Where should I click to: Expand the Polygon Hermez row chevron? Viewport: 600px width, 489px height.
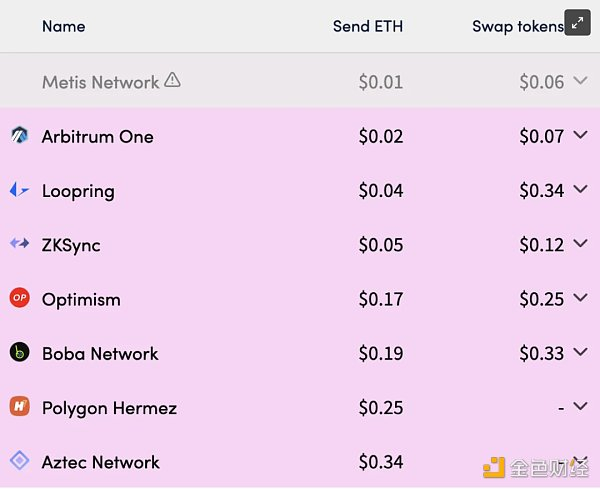tap(580, 407)
